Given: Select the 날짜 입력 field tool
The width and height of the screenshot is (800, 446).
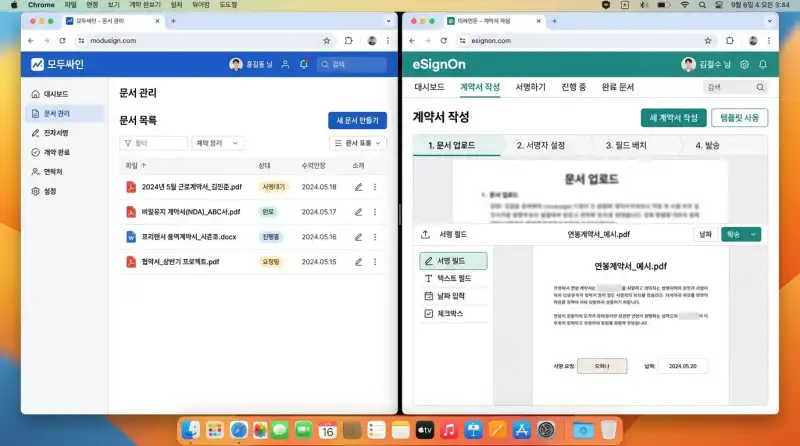Looking at the screenshot, I should coord(455,297).
